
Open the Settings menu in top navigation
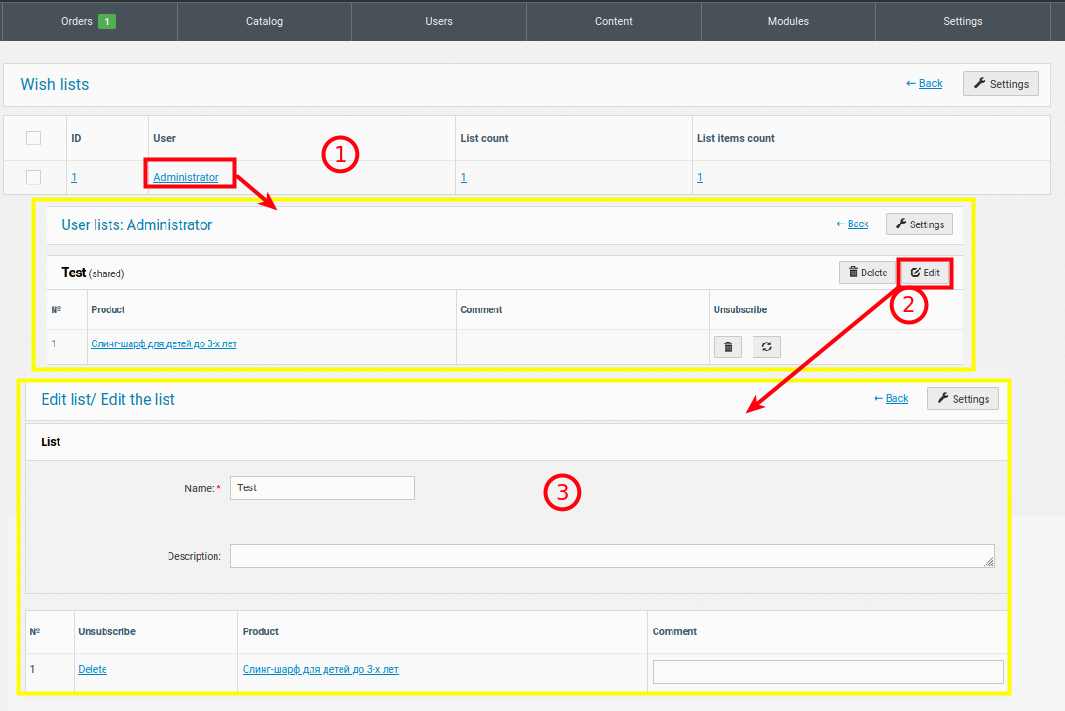pyautogui.click(x=962, y=21)
